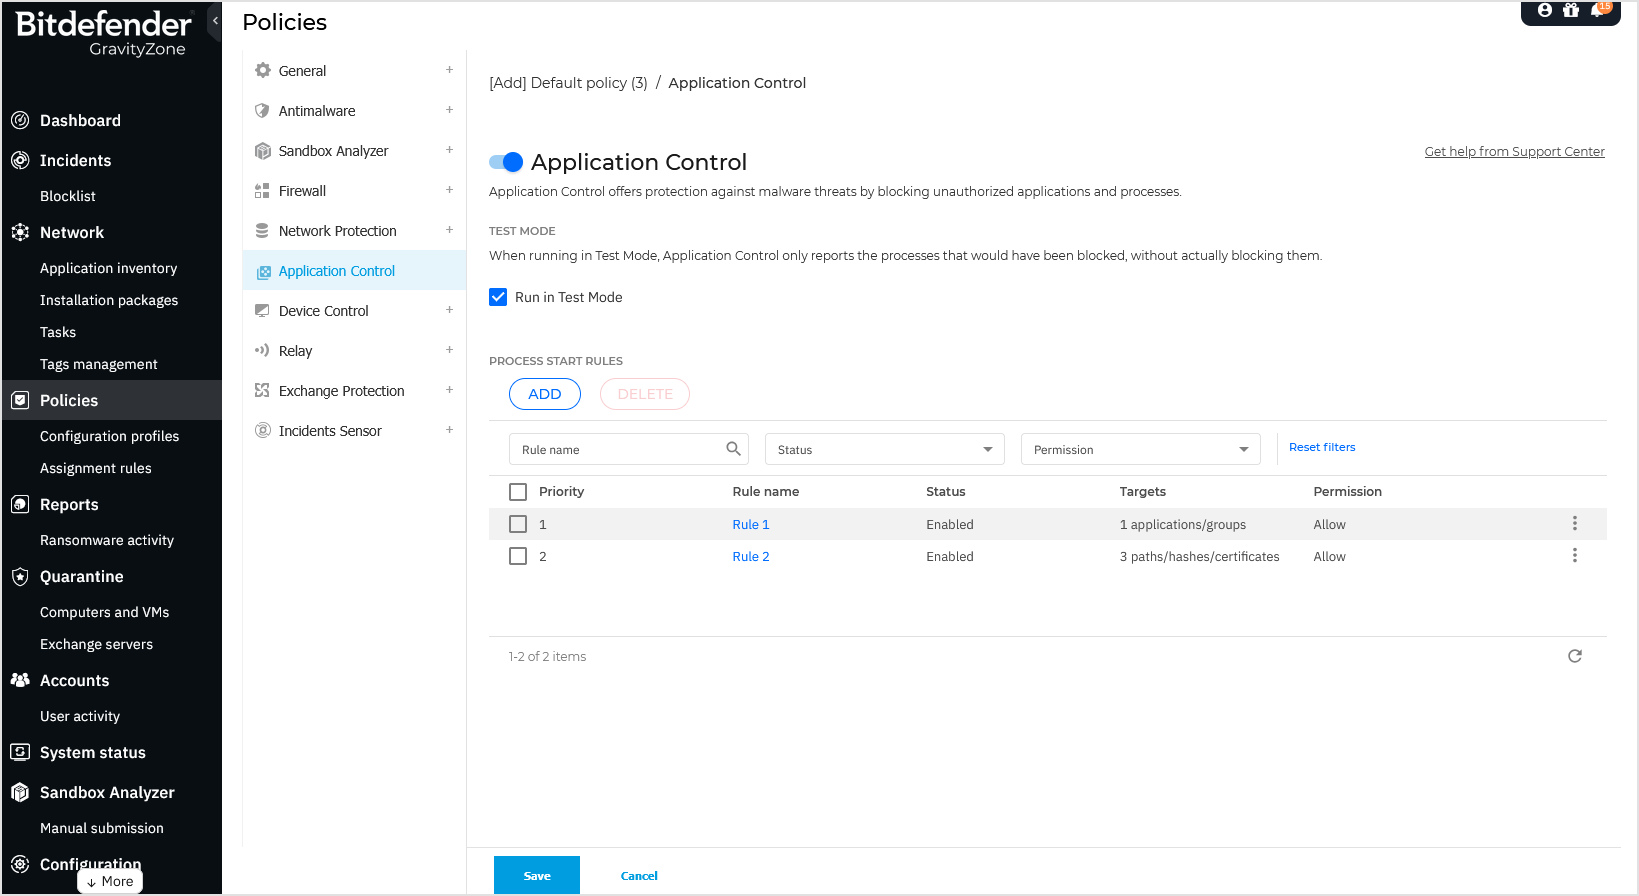Viewport: 1639px width, 896px height.
Task: Expand the Exchange Protection section plus sign
Action: [449, 390]
